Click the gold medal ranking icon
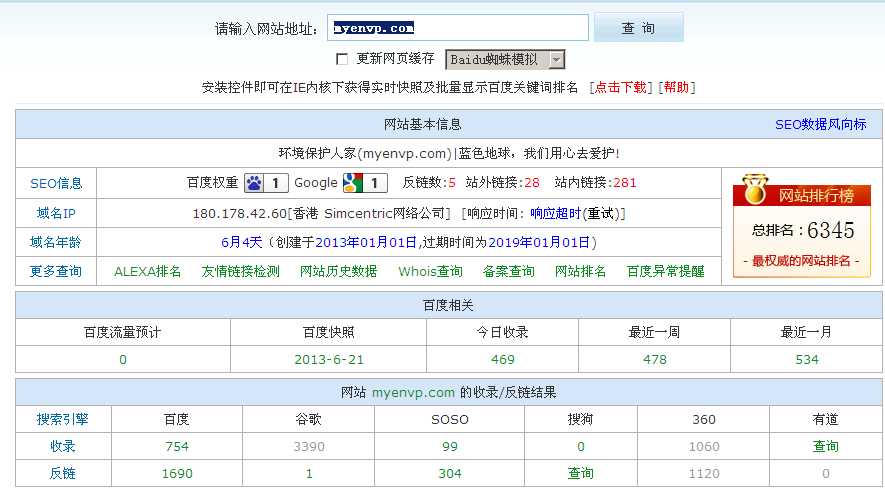 pos(756,189)
